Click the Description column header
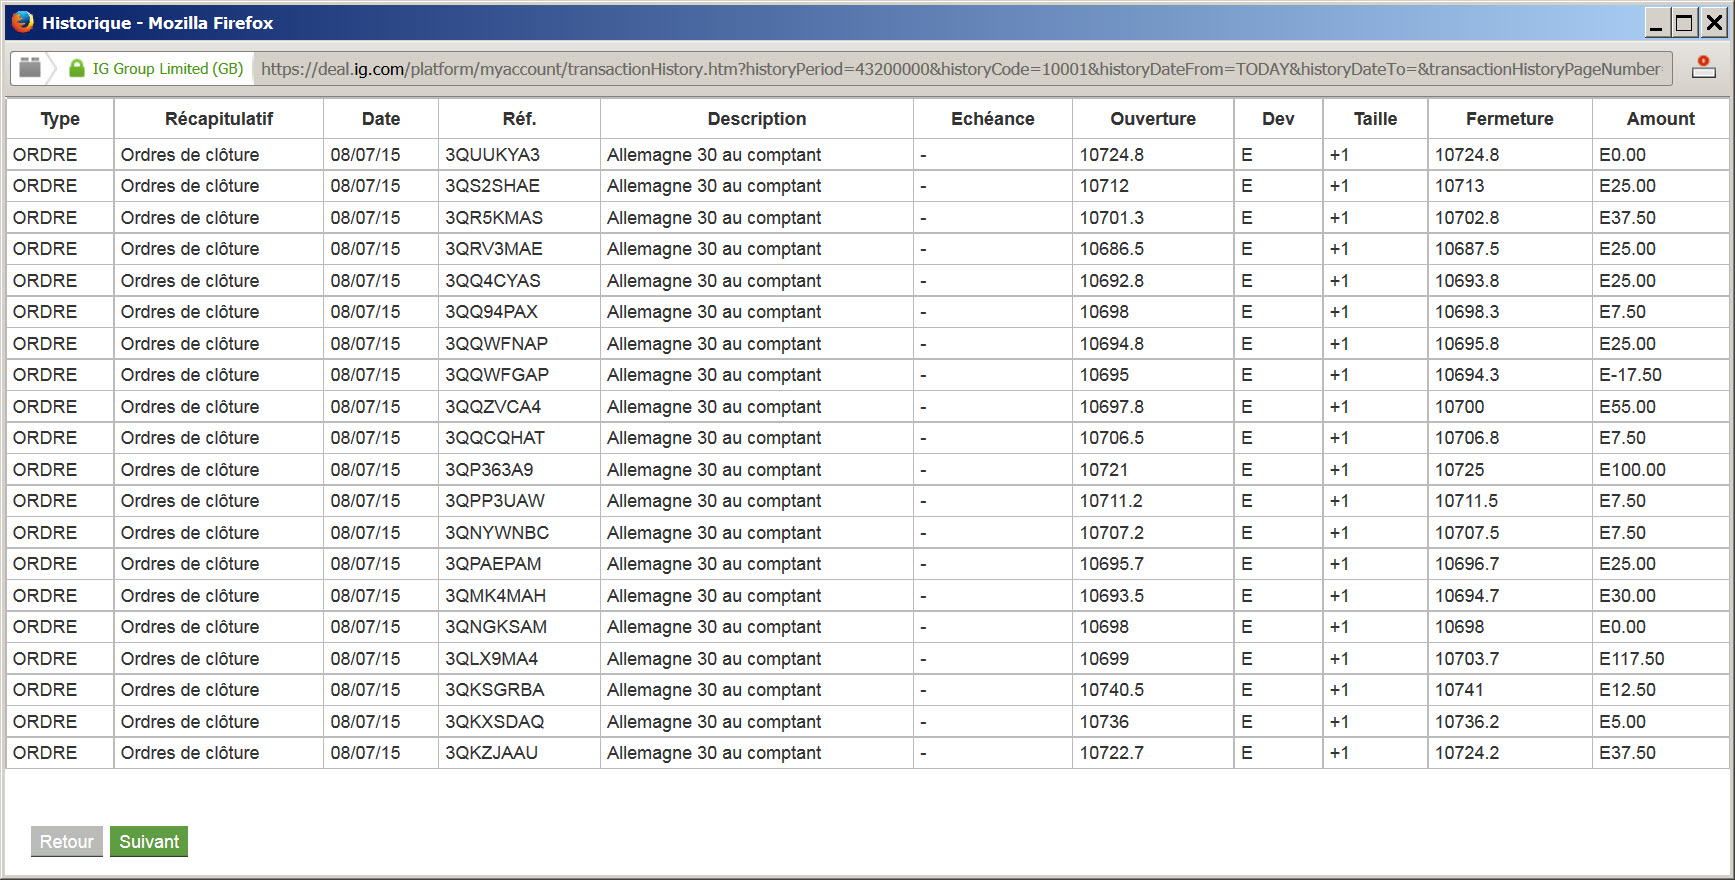This screenshot has height=880, width=1735. [757, 119]
